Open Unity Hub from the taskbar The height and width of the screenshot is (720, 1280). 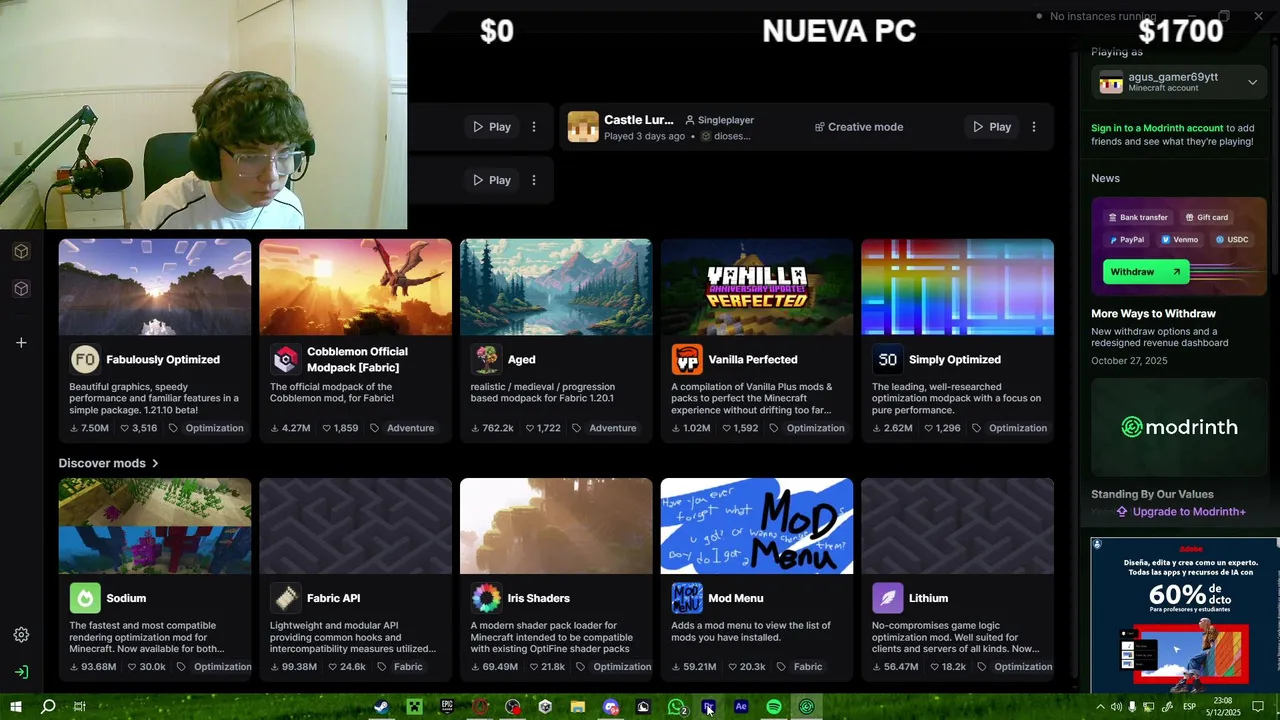click(x=545, y=707)
